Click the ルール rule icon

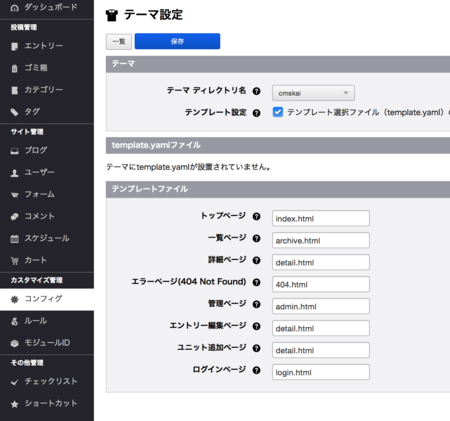[14, 321]
